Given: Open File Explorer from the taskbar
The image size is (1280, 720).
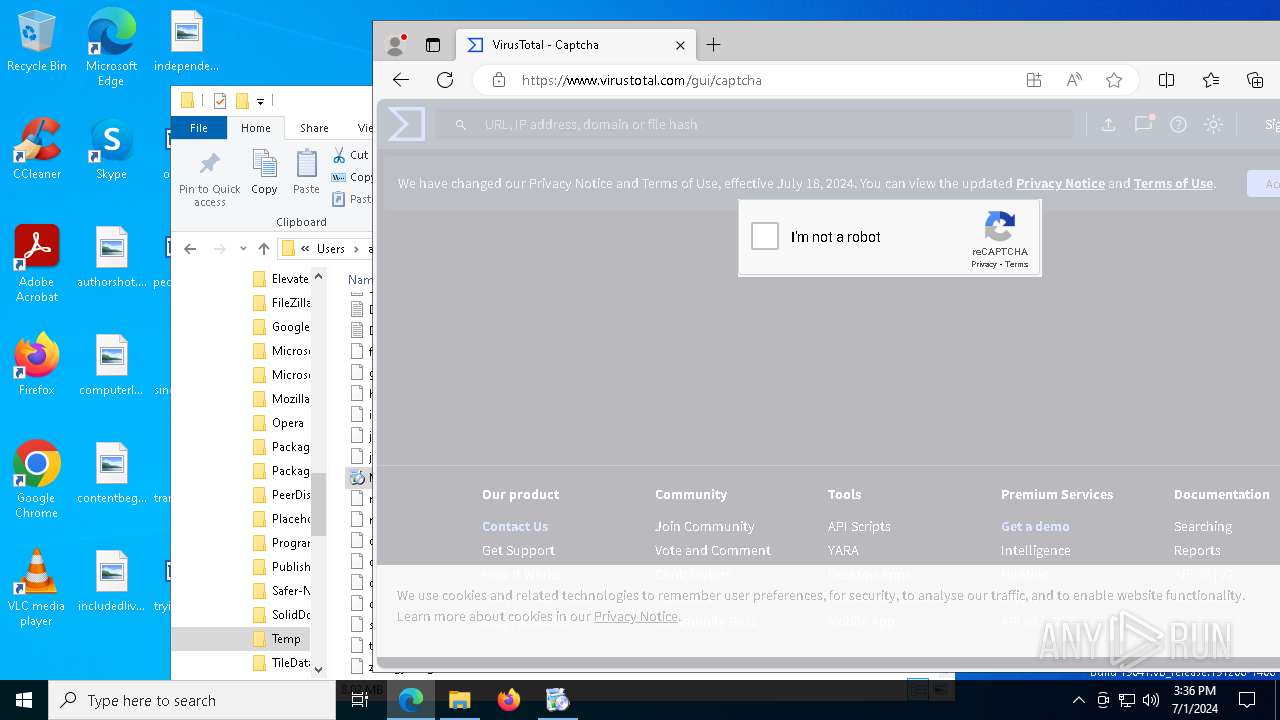Looking at the screenshot, I should click(x=460, y=700).
